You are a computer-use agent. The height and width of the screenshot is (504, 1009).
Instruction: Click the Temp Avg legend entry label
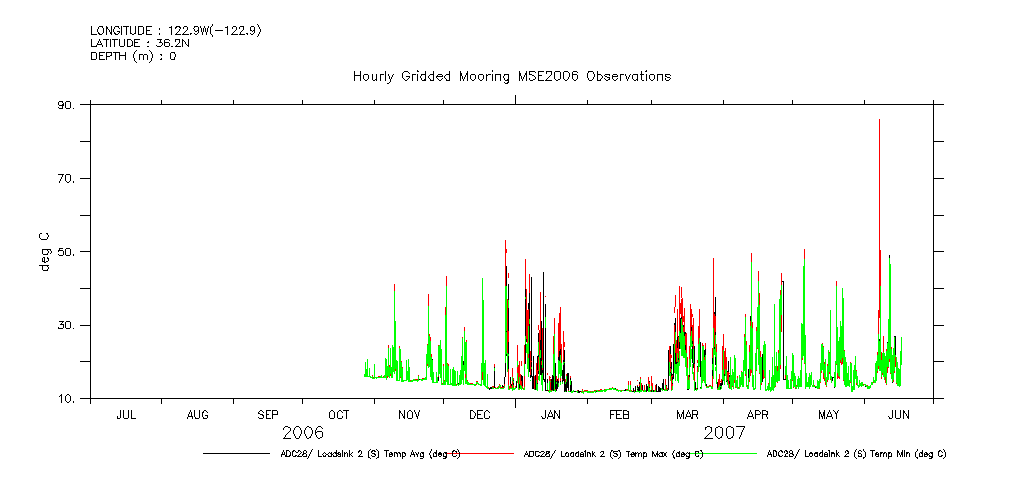(x=370, y=454)
